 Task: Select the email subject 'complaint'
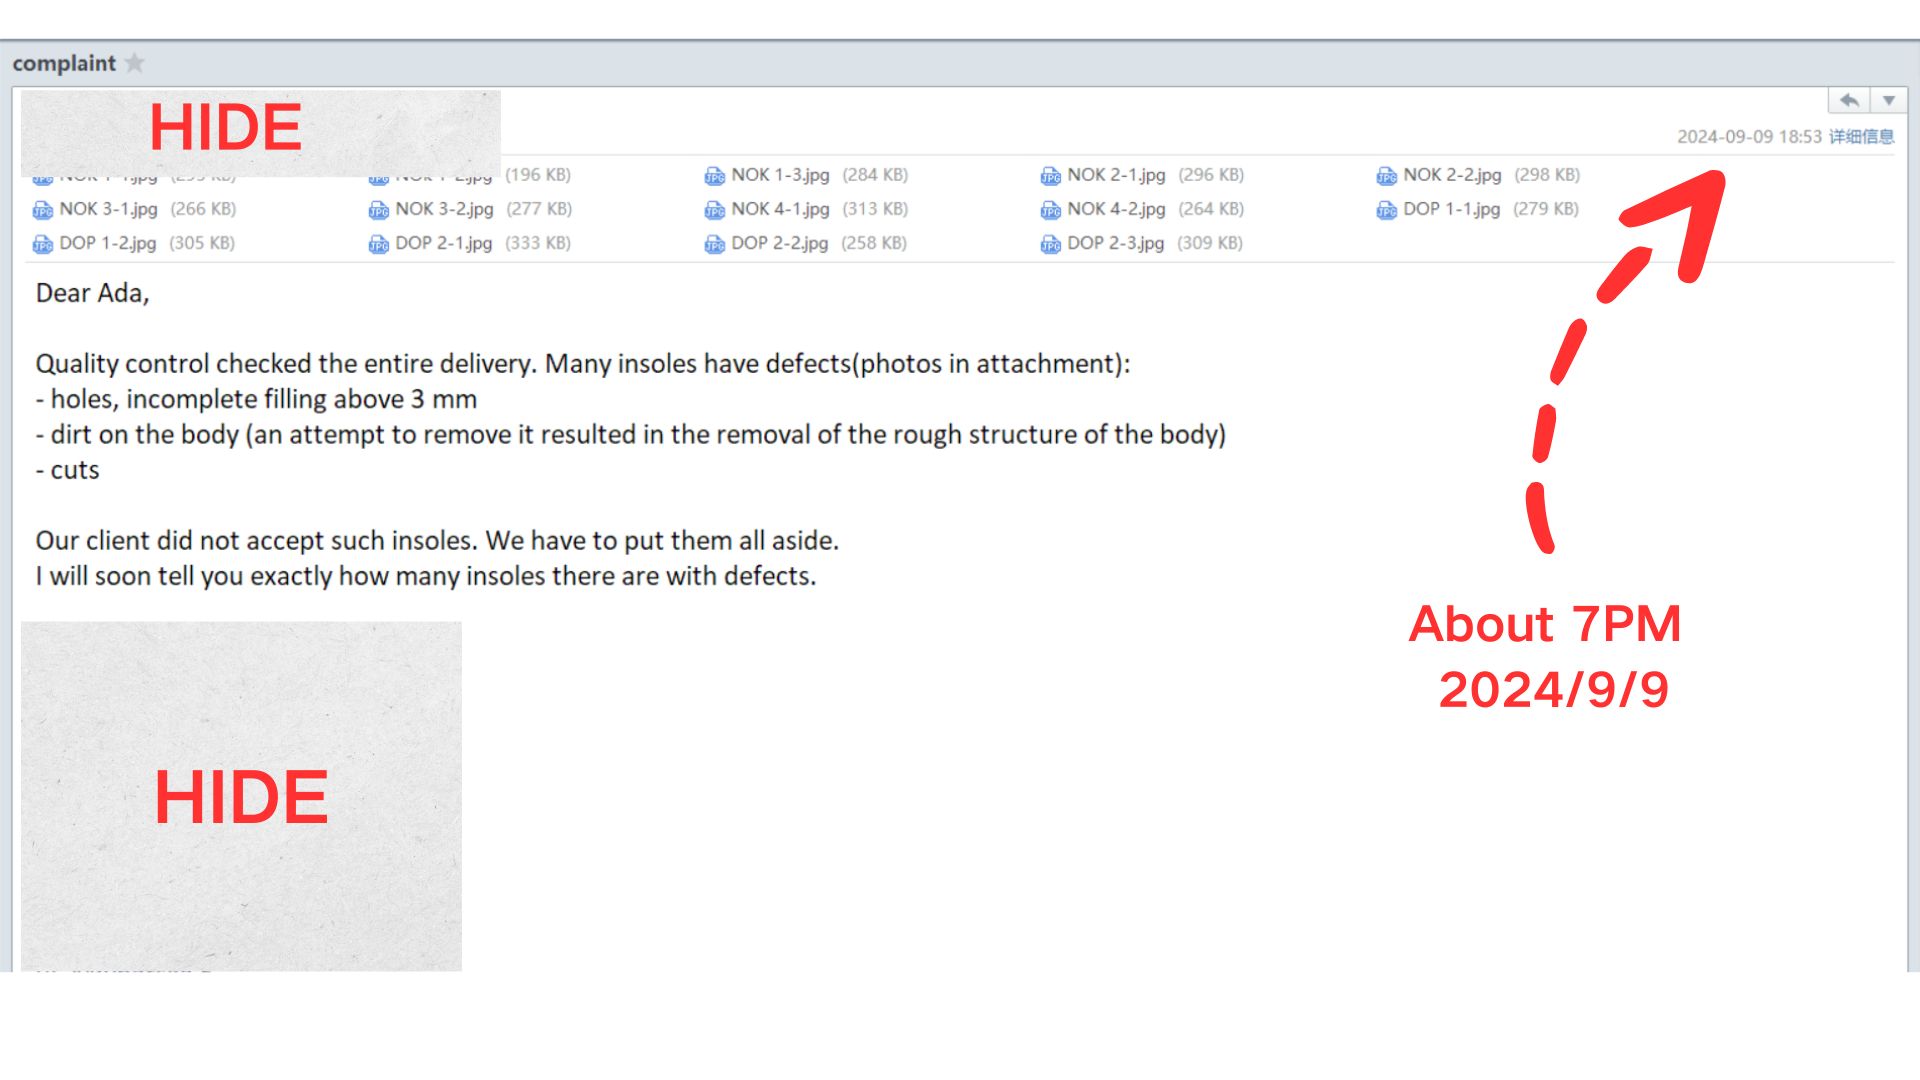[64, 63]
